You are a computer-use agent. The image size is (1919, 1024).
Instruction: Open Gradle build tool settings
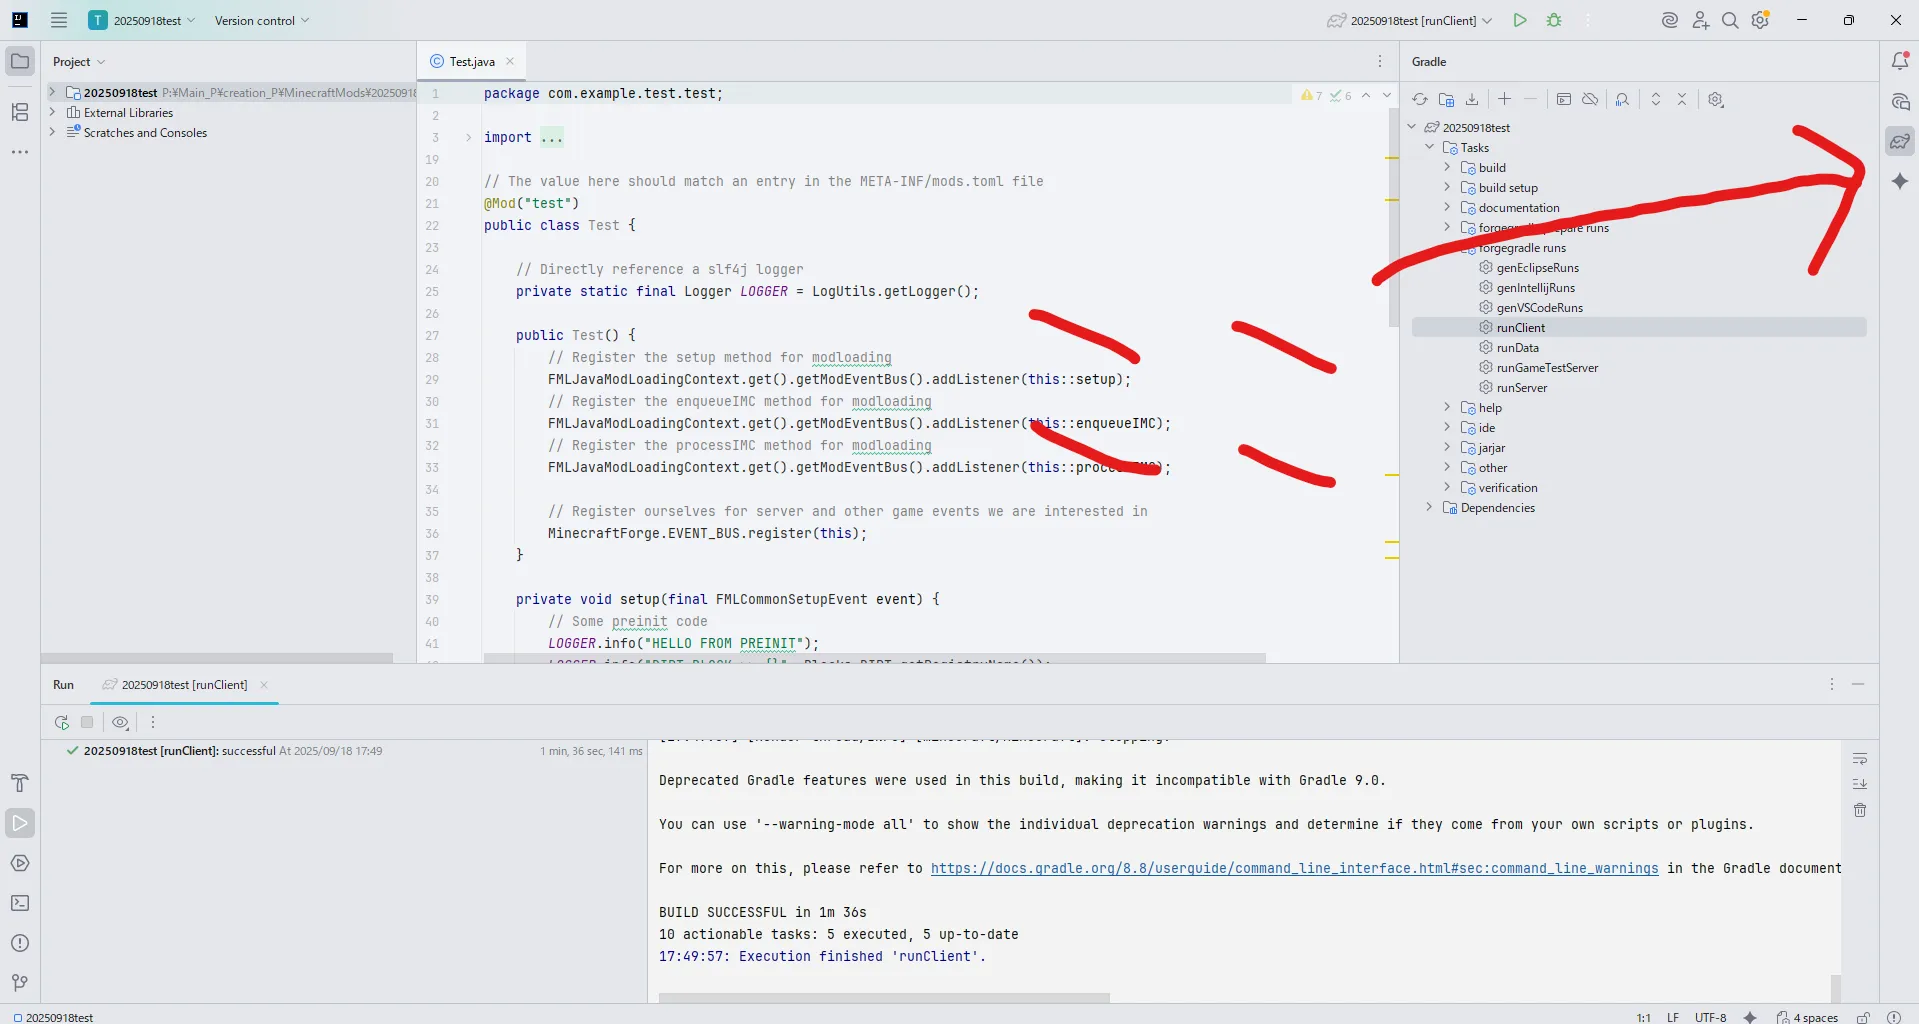click(1716, 99)
